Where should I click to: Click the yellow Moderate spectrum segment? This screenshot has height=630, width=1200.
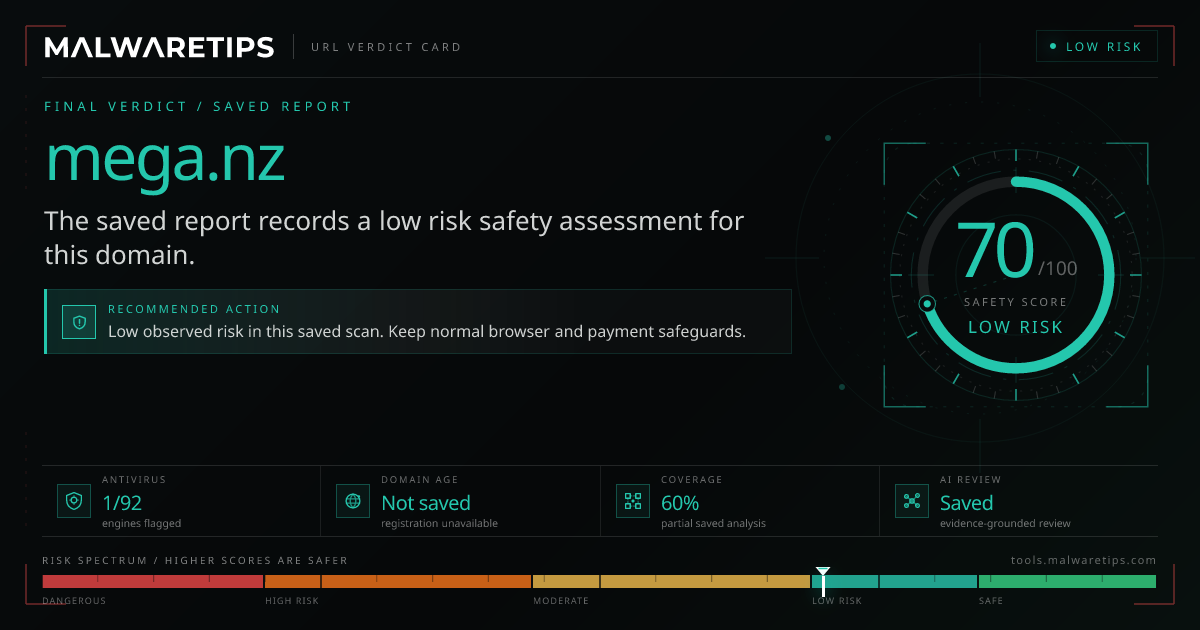[x=671, y=581]
